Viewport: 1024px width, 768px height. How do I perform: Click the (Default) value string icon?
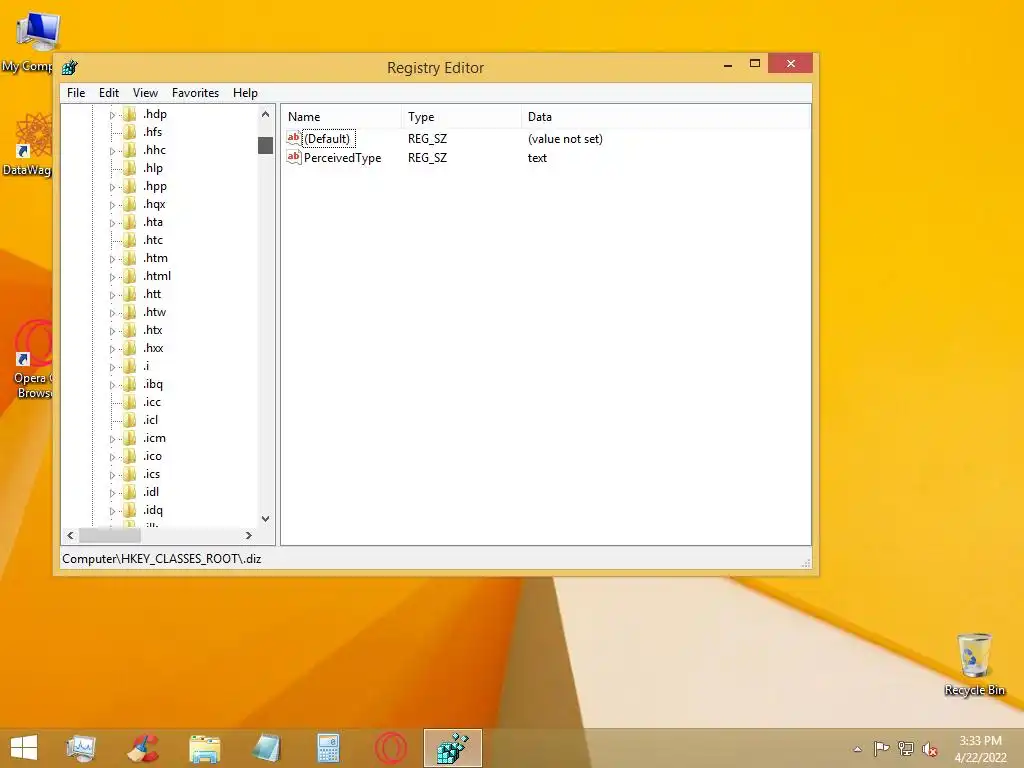(294, 138)
